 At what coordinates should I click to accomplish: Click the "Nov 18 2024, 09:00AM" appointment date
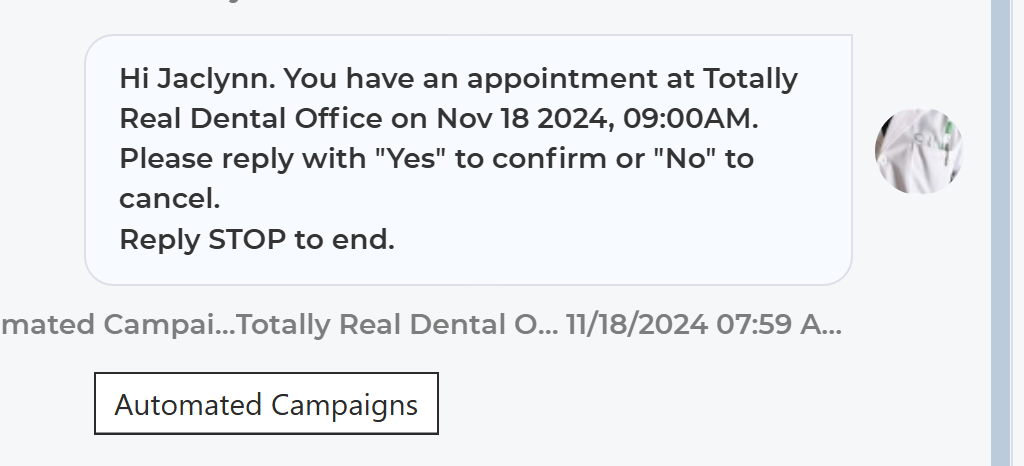click(x=597, y=119)
